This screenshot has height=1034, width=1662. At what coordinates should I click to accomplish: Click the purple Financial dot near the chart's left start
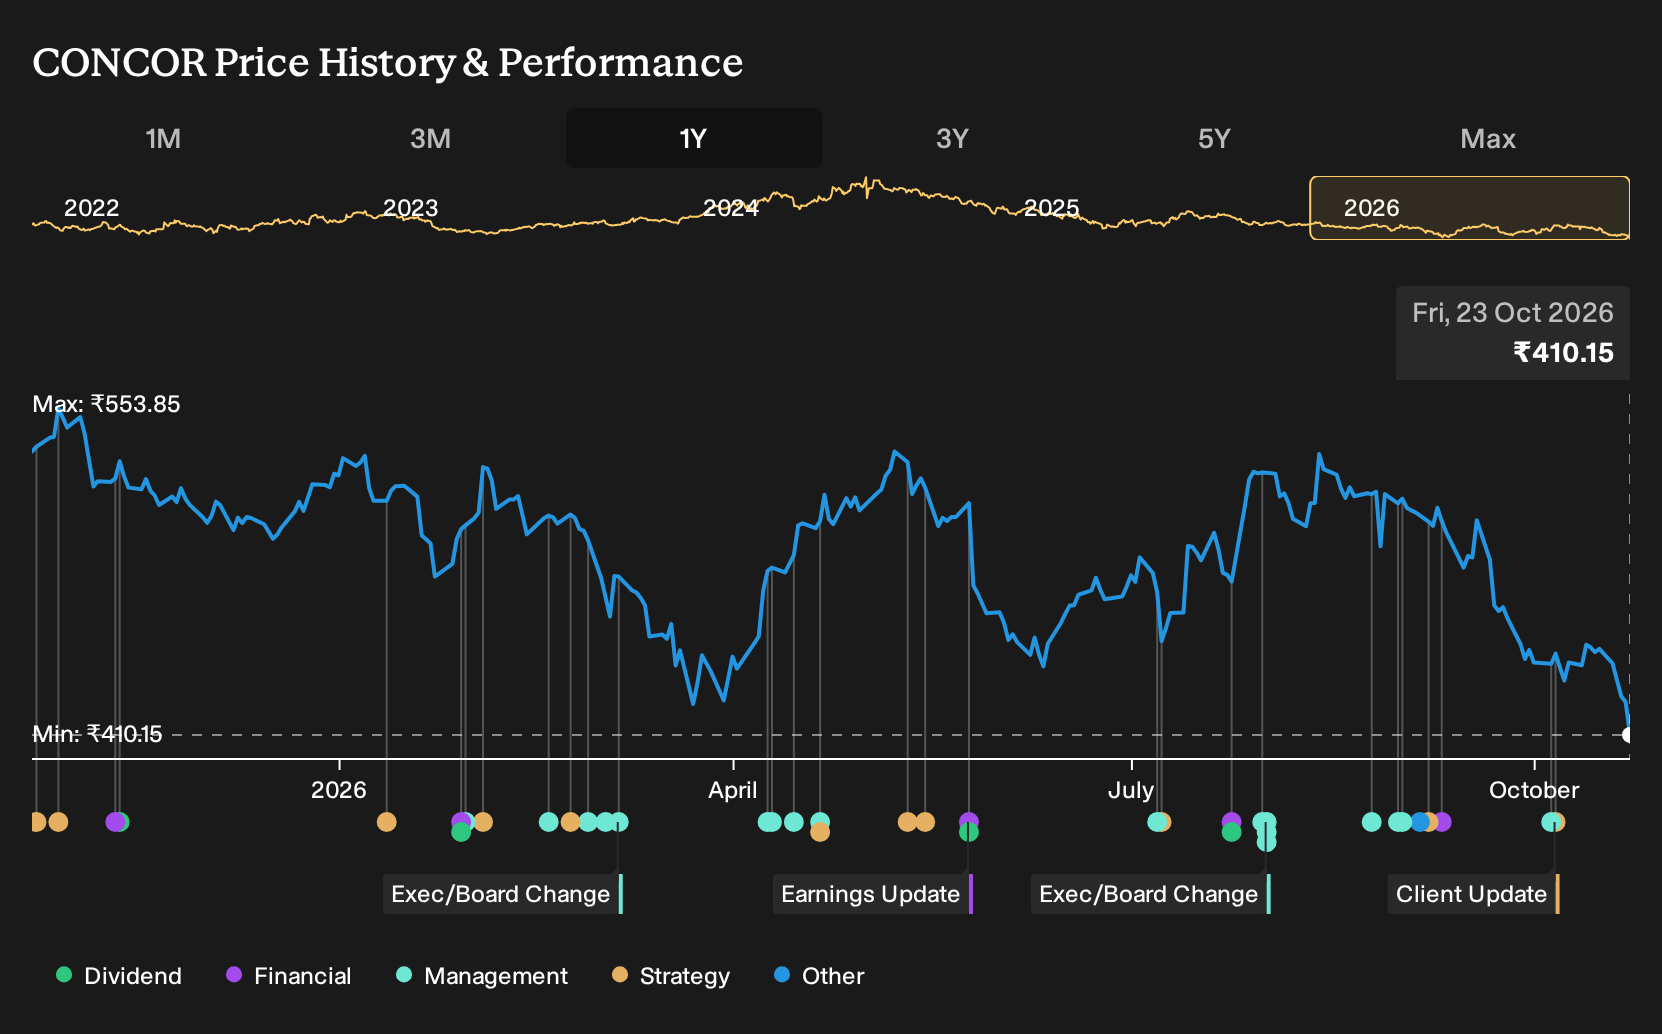(x=114, y=822)
